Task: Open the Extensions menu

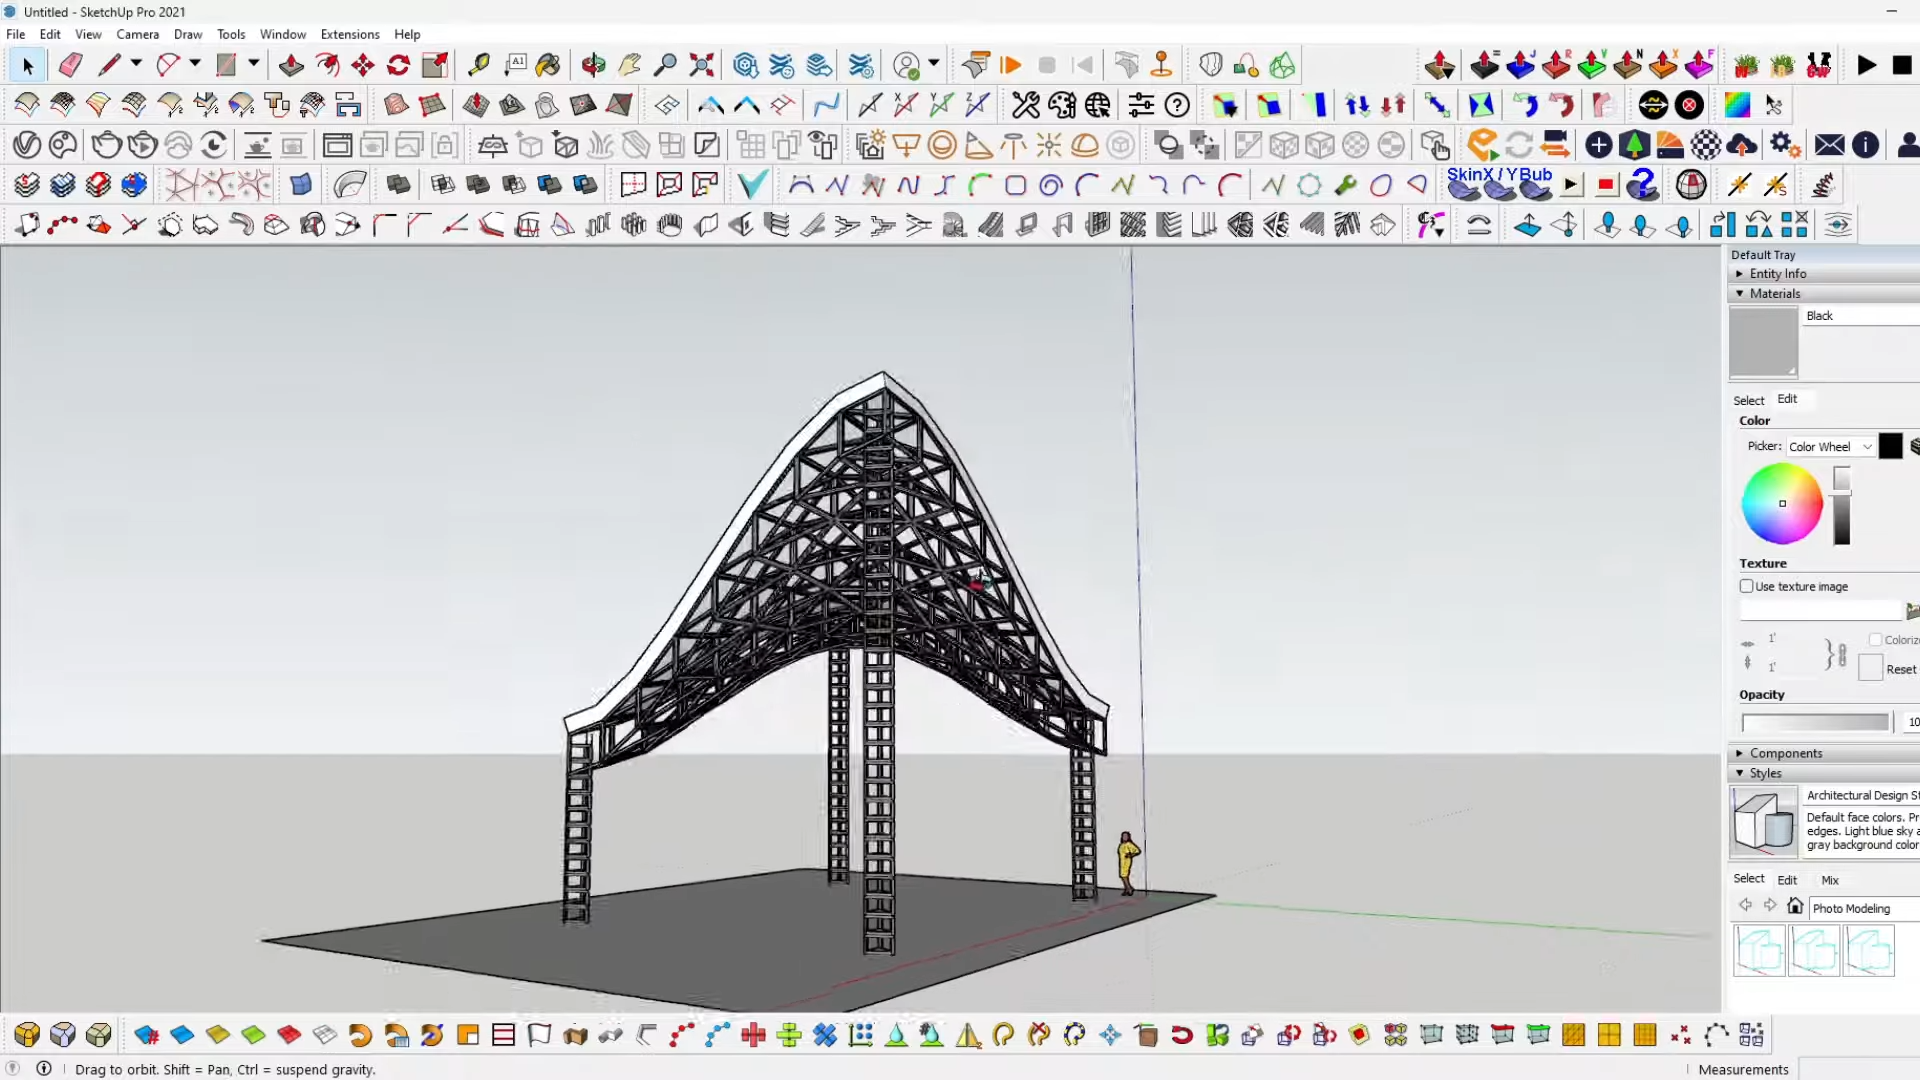Action: point(349,34)
